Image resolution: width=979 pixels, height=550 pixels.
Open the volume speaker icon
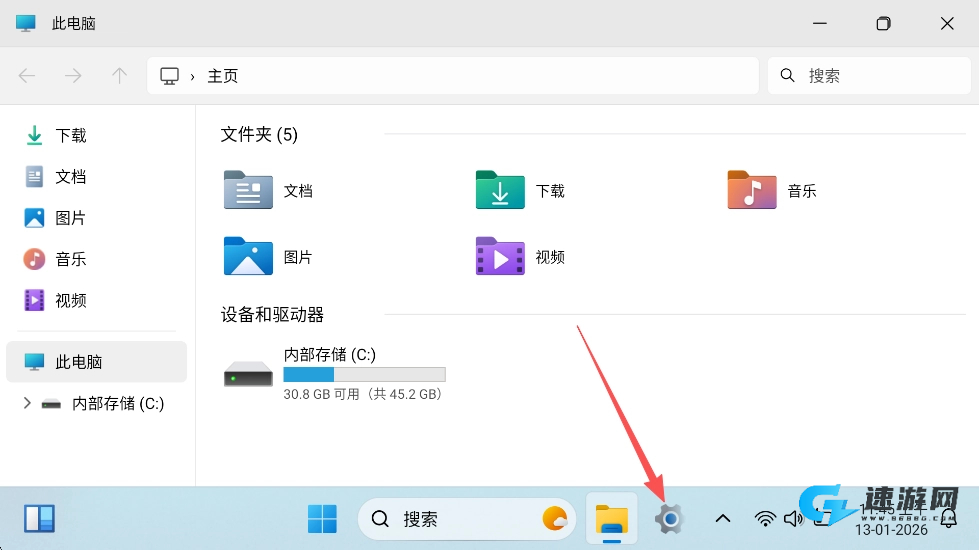[793, 519]
